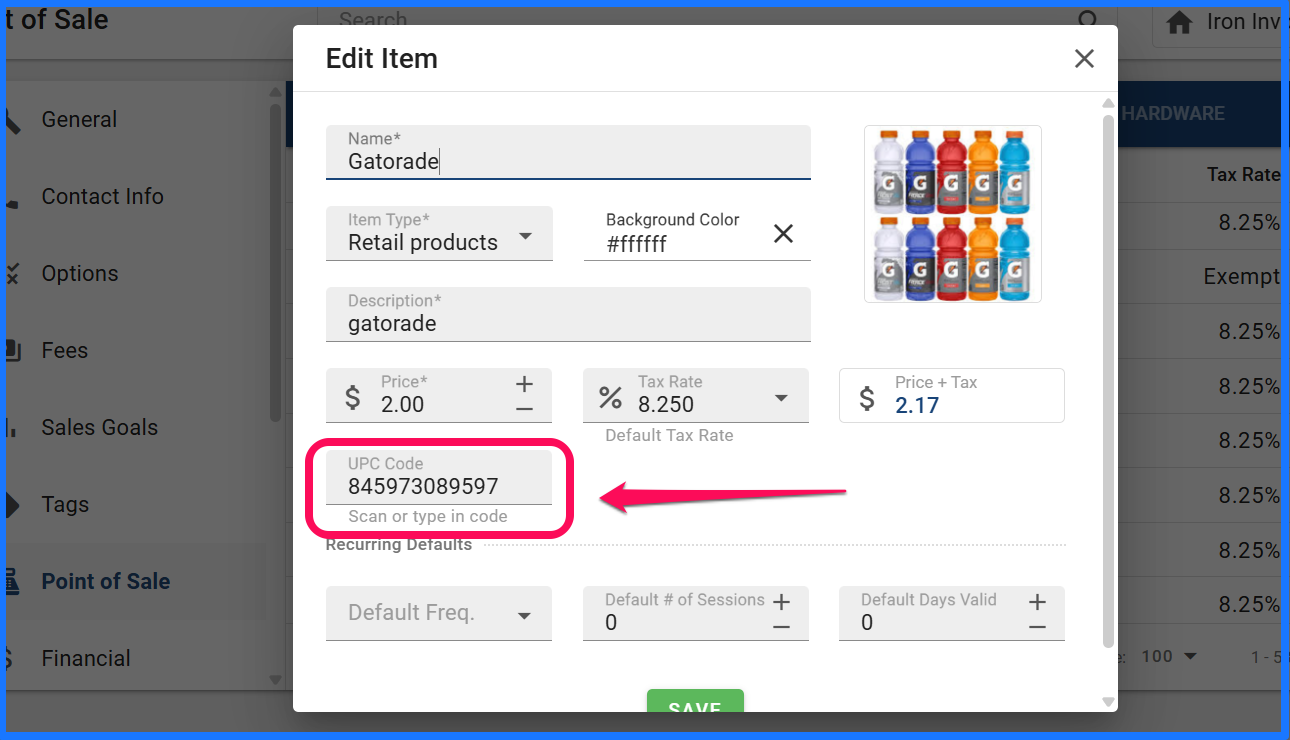Increase Default # of Sessions
The width and height of the screenshot is (1290, 740).
click(x=781, y=601)
